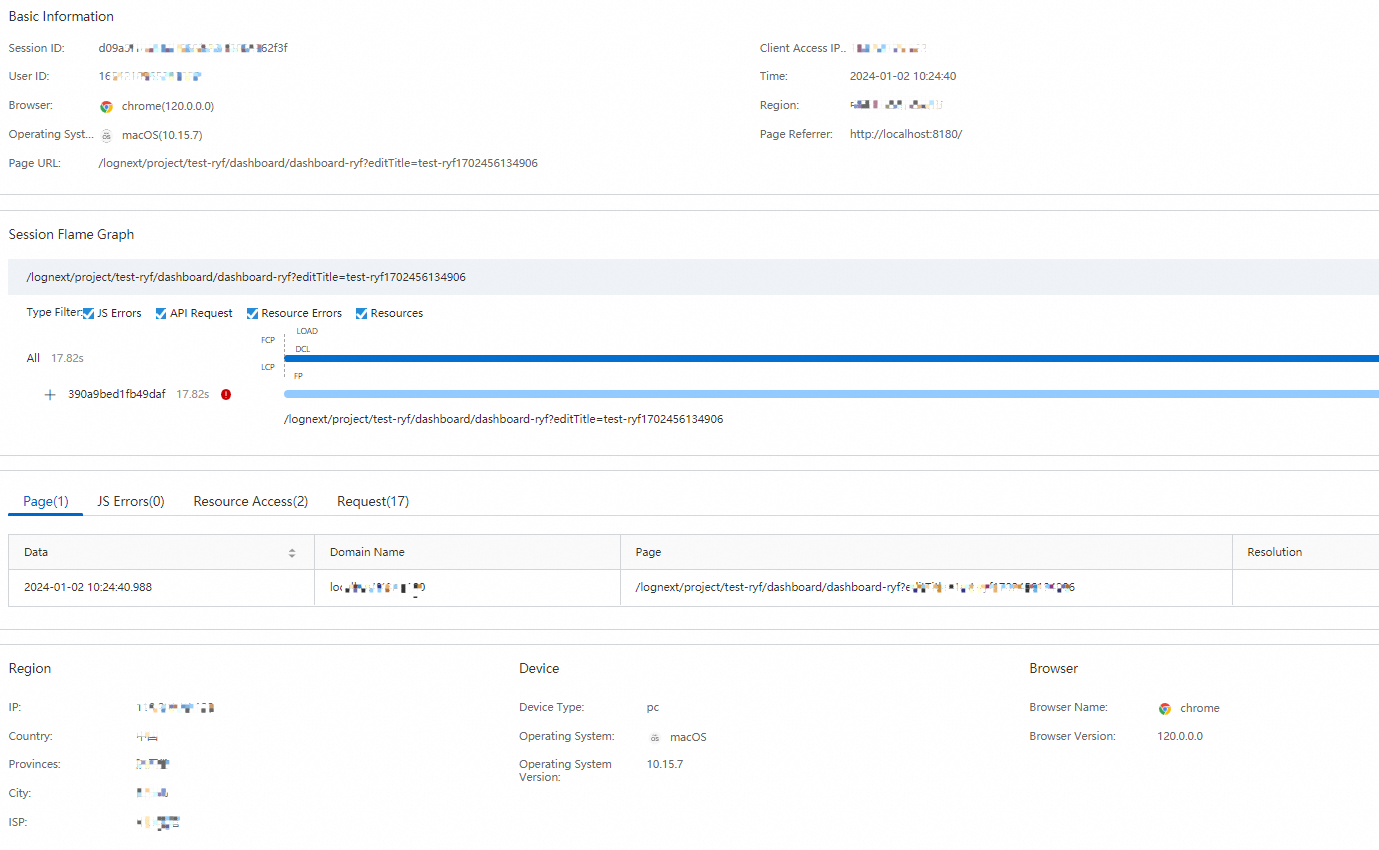
Task: Click the FP timeline marker
Action: pos(299,376)
